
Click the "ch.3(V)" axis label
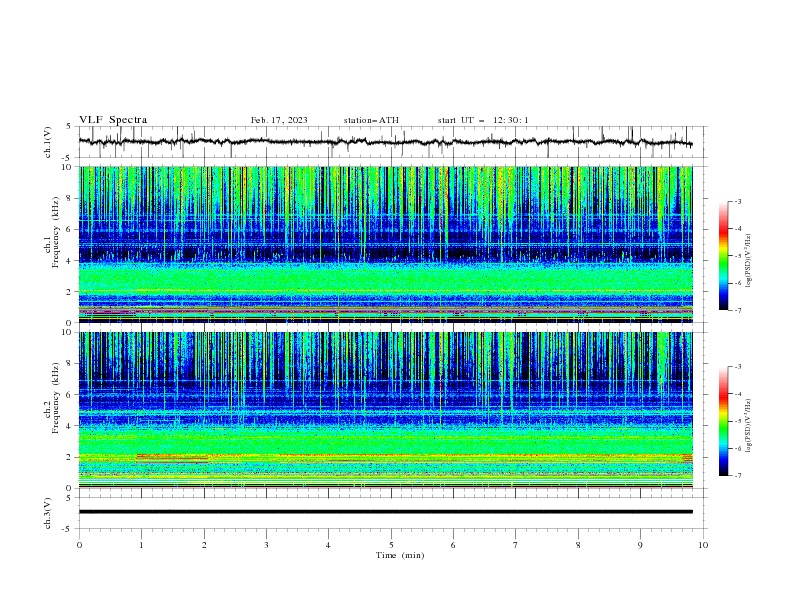click(48, 513)
